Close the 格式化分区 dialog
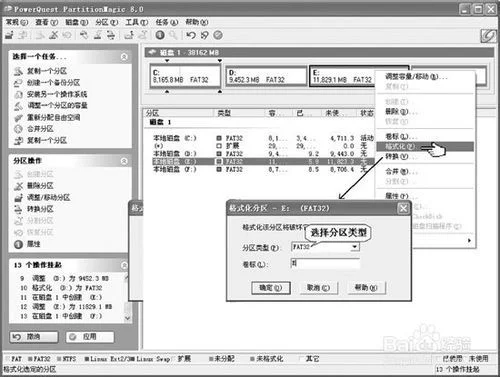Image resolution: width=500 pixels, height=377 pixels. click(x=403, y=208)
